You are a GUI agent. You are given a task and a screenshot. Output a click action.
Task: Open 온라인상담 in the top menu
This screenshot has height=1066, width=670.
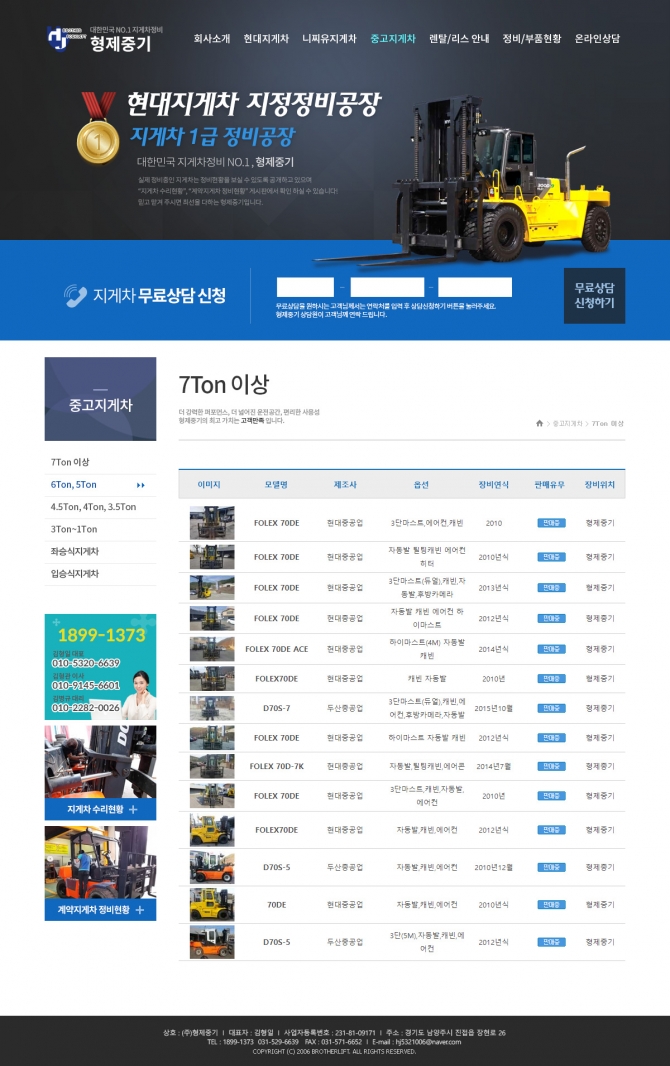[597, 39]
